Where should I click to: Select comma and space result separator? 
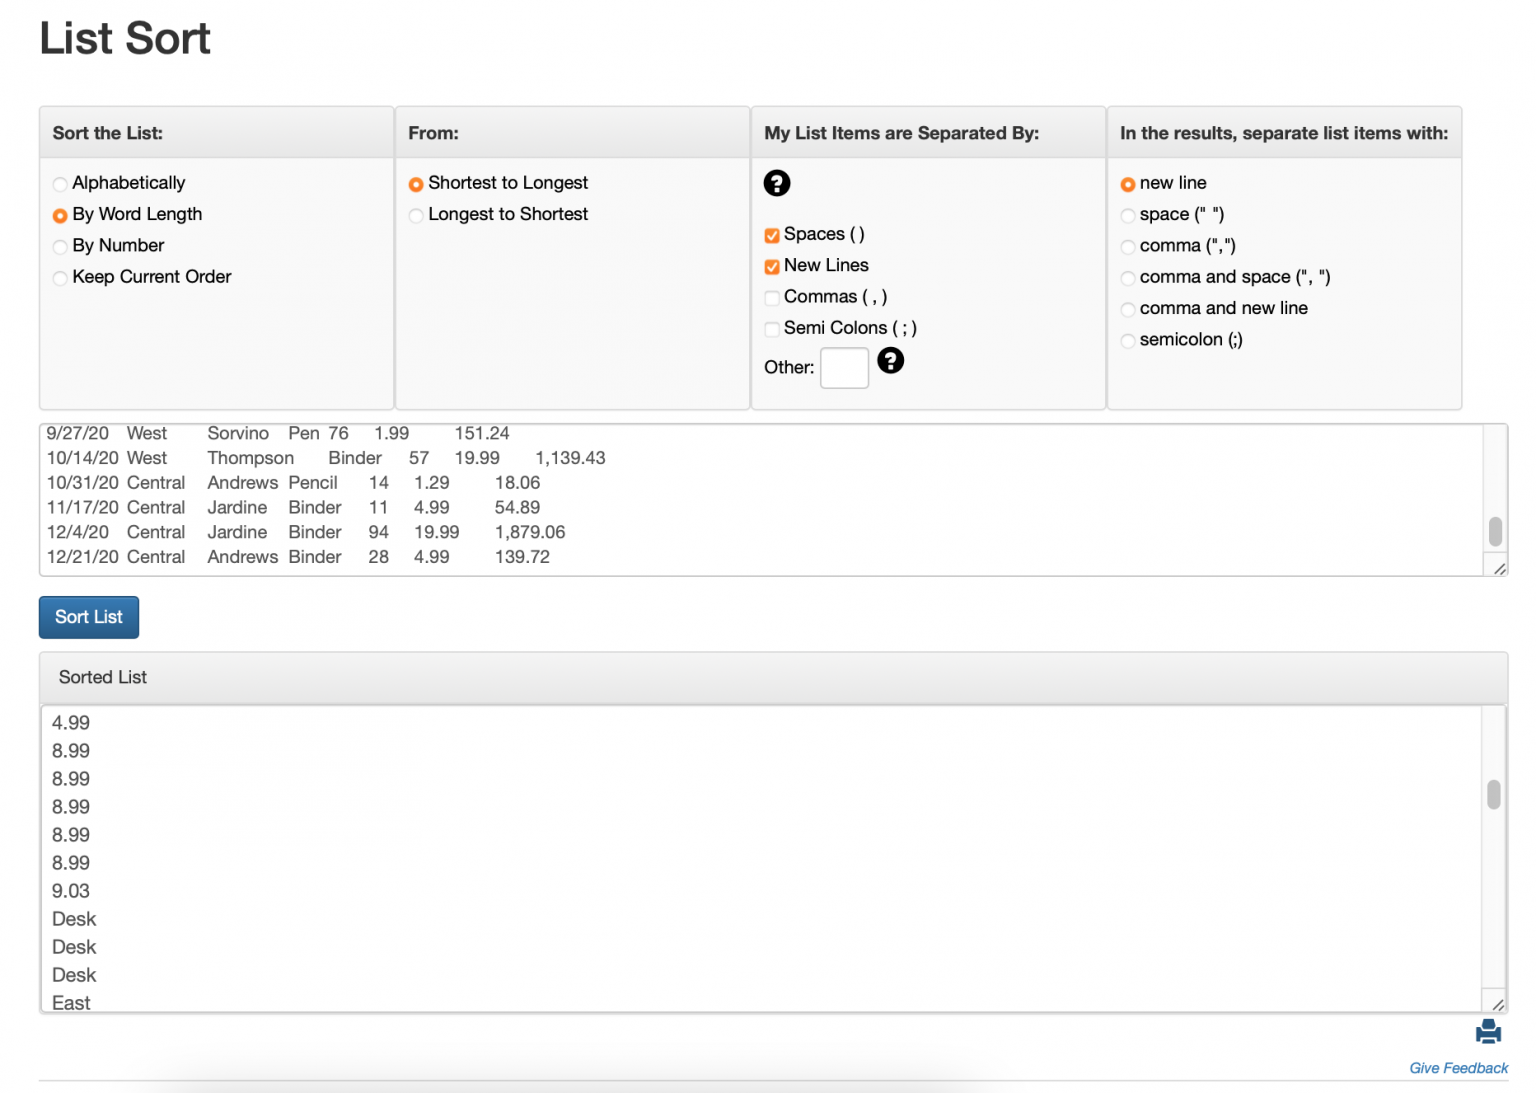1128,278
